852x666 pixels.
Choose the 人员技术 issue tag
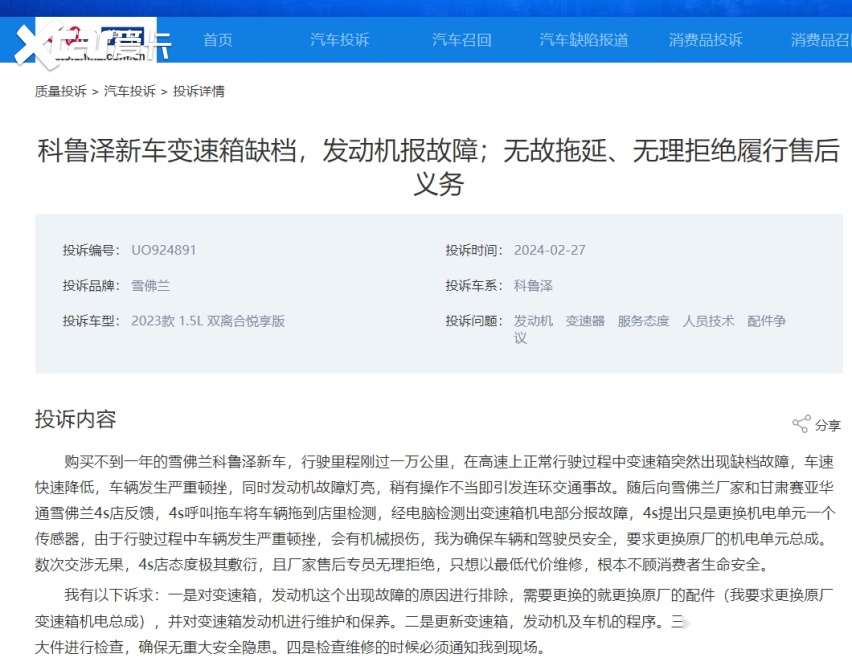click(x=708, y=321)
